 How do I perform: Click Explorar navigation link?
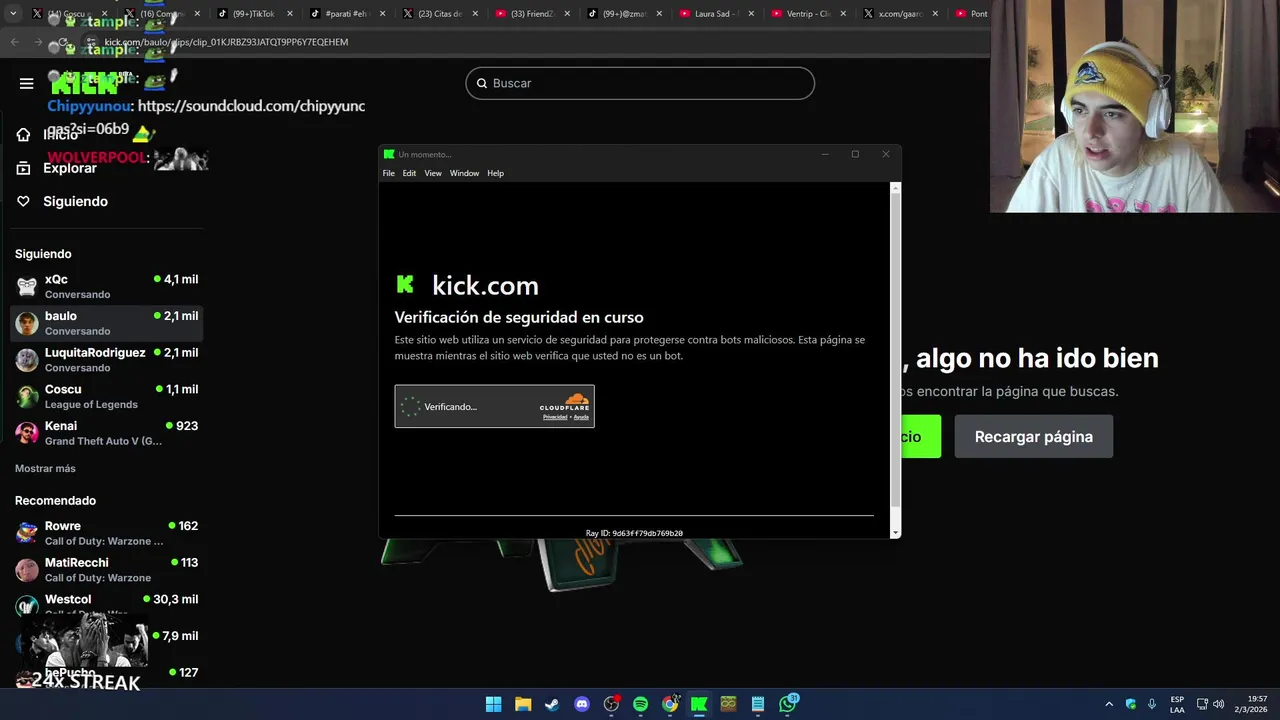point(70,168)
